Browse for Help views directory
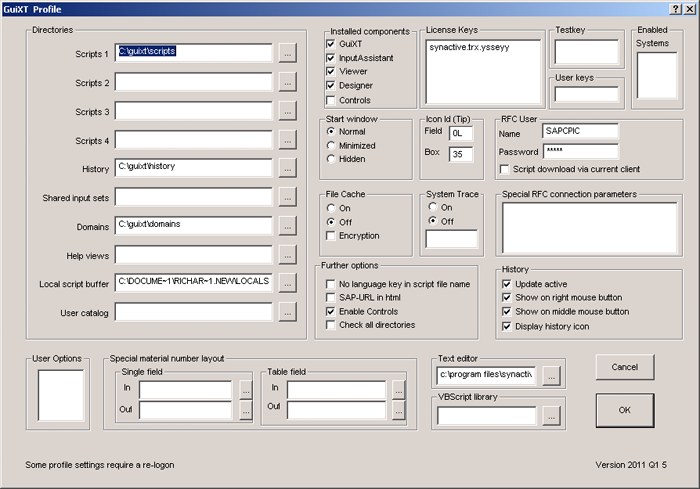700x489 pixels. click(288, 256)
